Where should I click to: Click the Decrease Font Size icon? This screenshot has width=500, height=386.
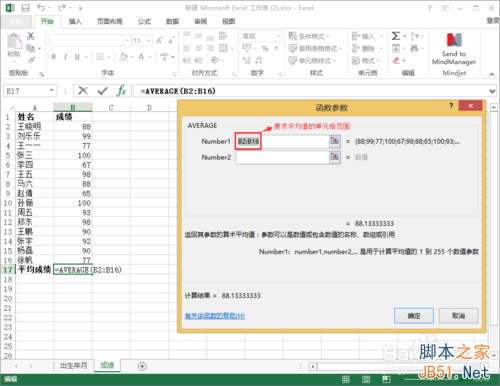point(171,41)
